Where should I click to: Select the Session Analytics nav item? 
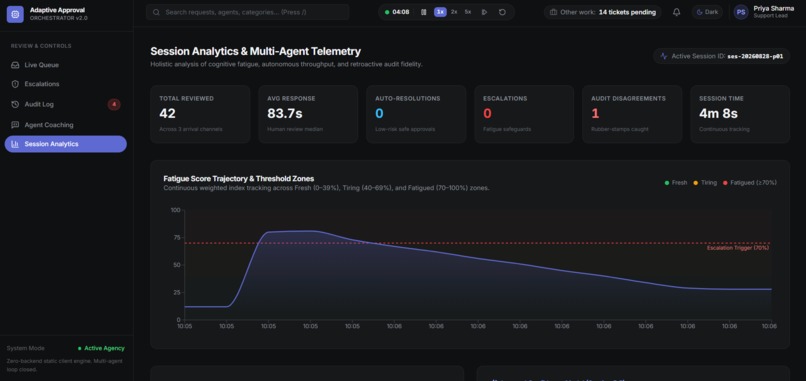pyautogui.click(x=66, y=144)
